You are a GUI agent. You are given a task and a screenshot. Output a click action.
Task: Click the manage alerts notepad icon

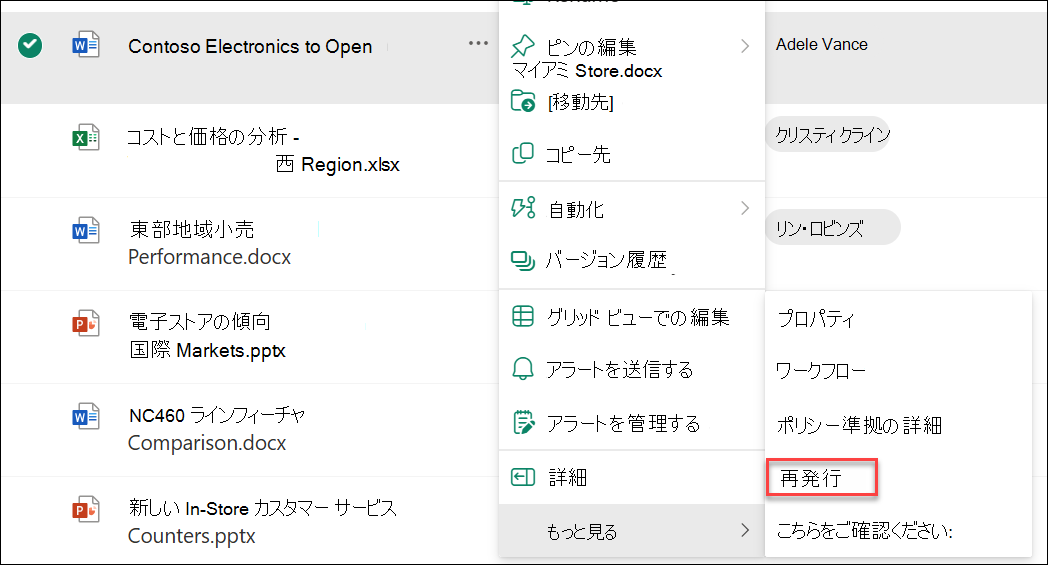click(x=523, y=422)
